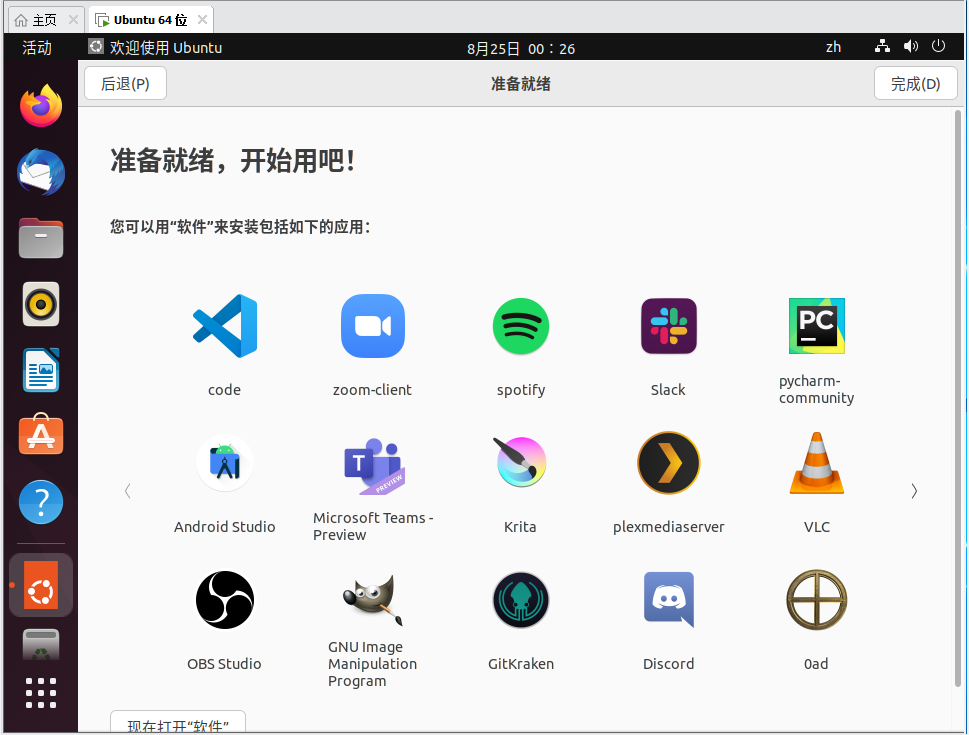The image size is (969, 735).
Task: Show all applications grid
Action: click(41, 693)
